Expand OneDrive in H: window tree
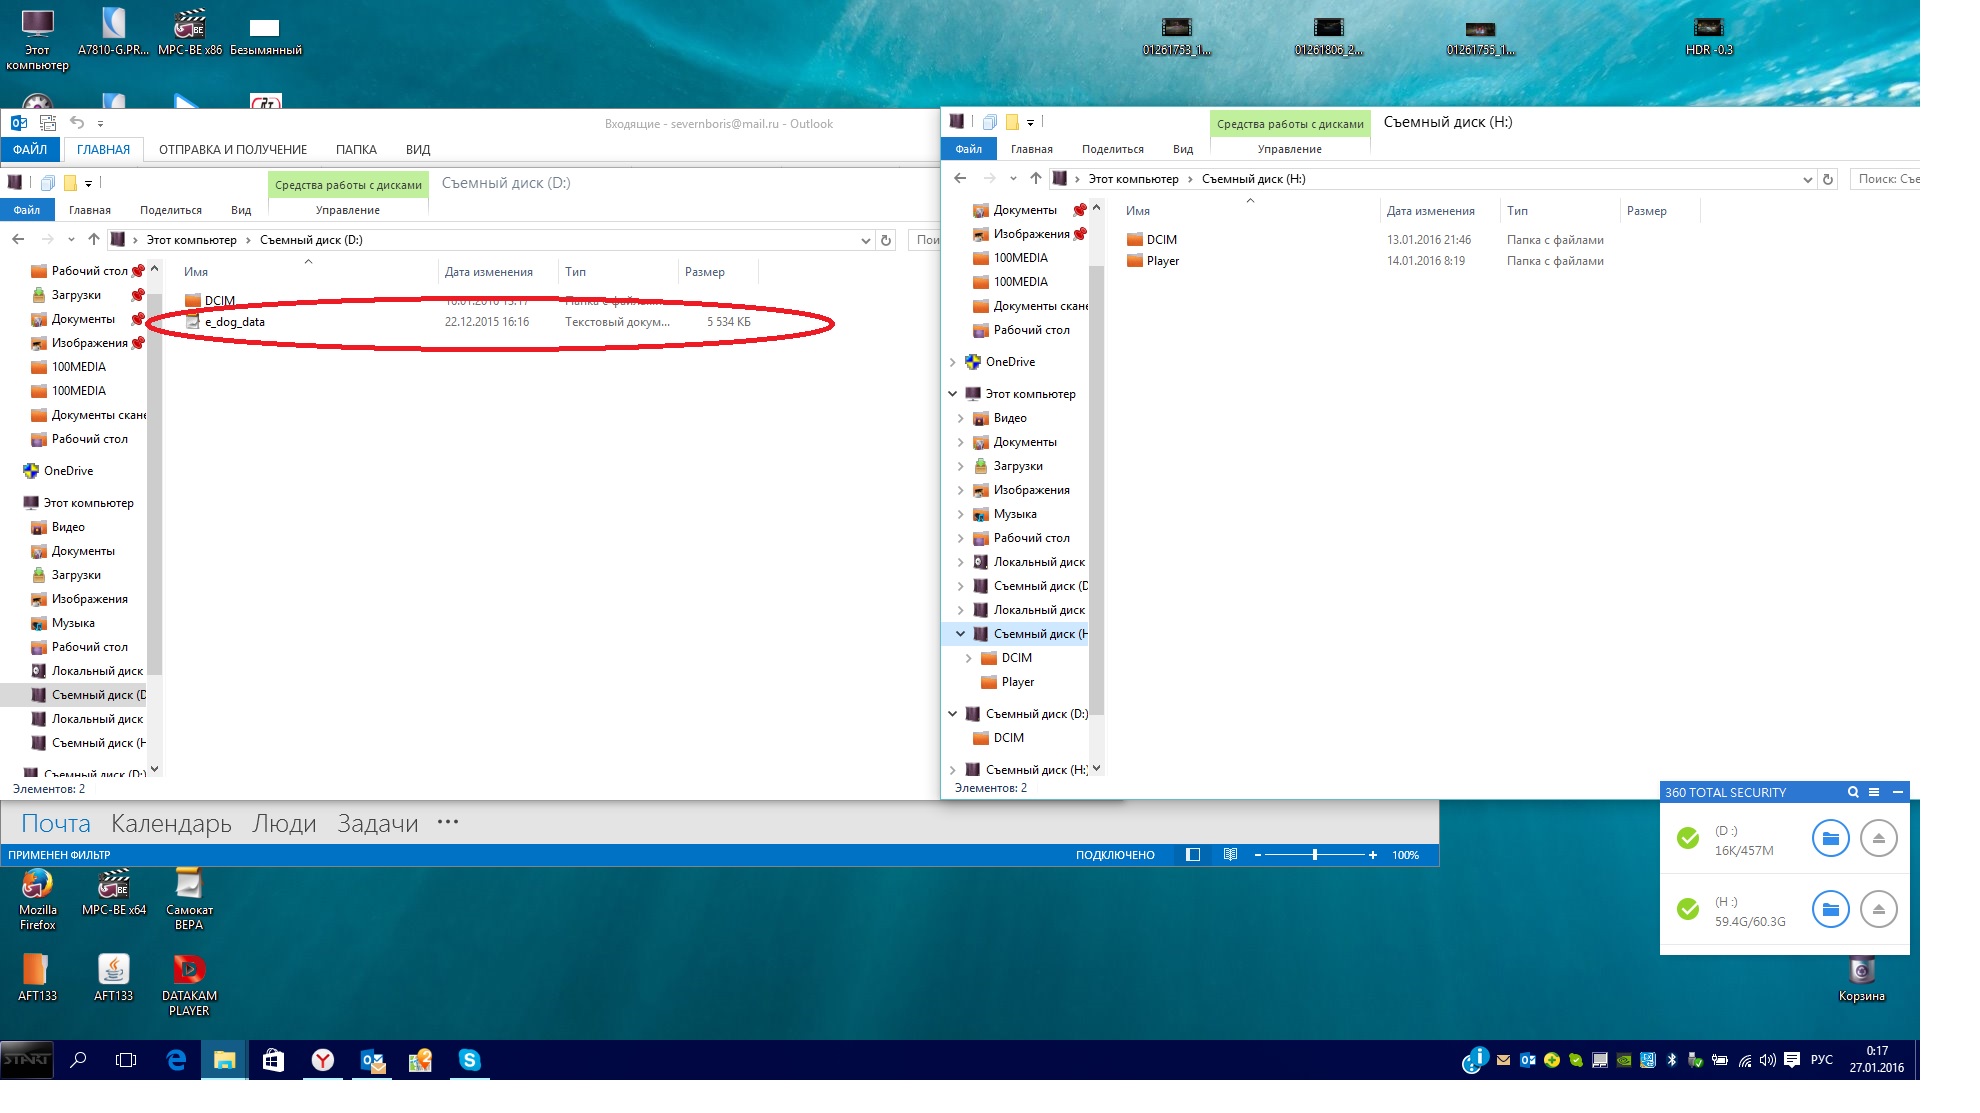This screenshot has width=1980, height=1113. pyautogui.click(x=953, y=362)
